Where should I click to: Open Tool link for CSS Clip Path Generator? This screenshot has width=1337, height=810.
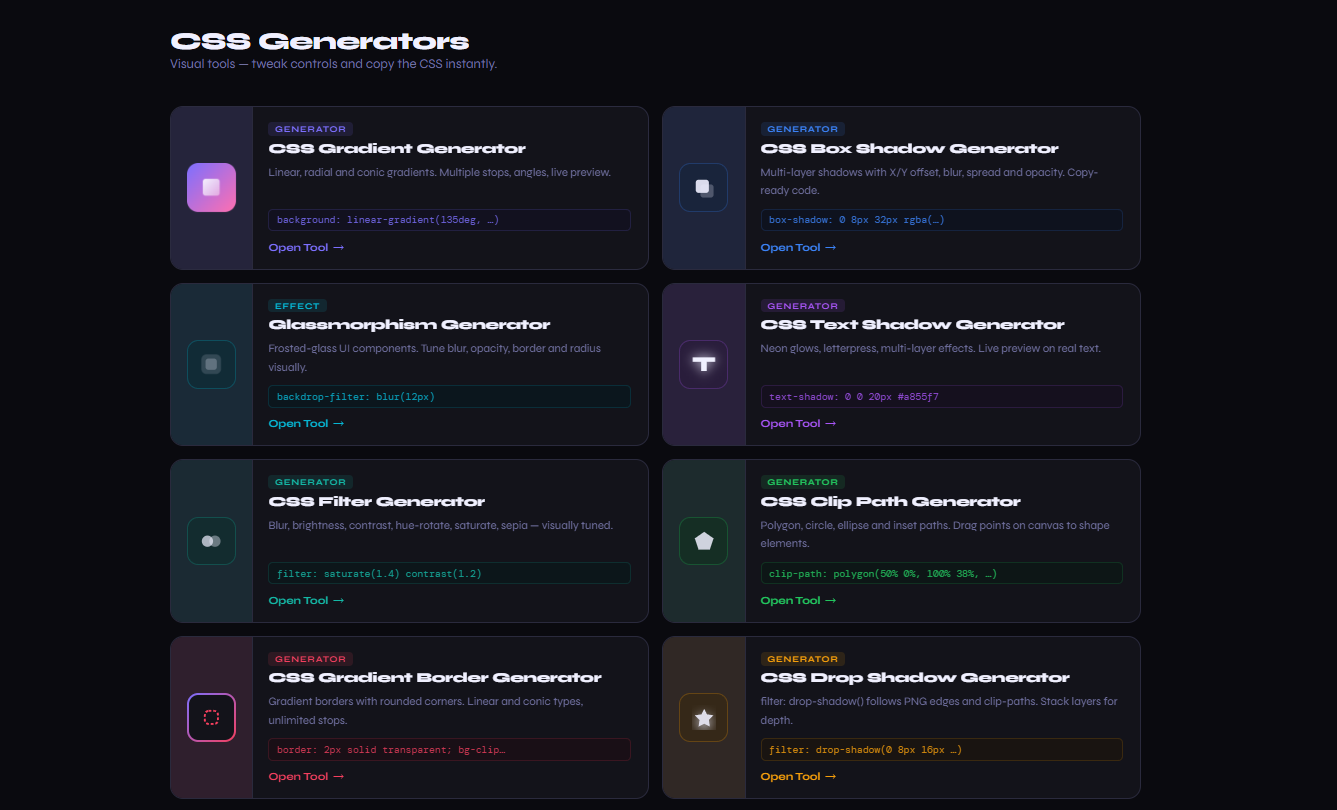click(798, 601)
